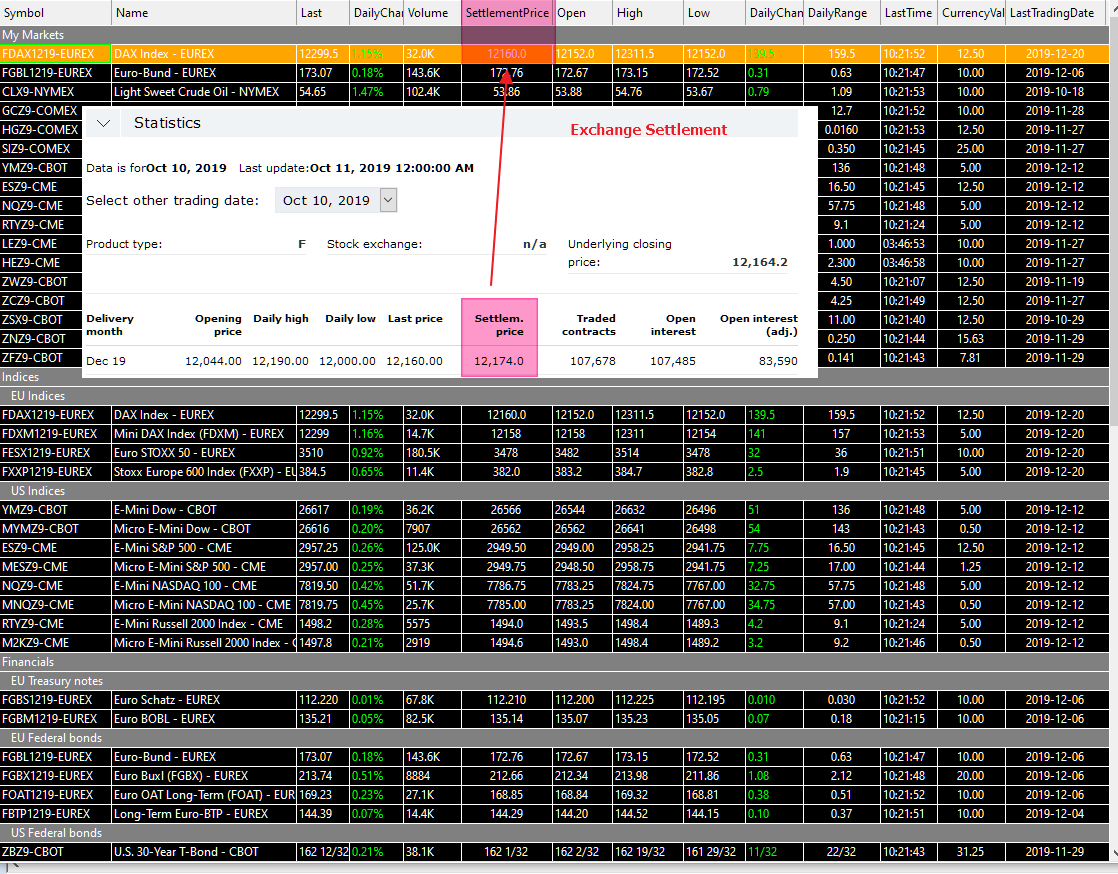Select the HGZ9-COMEX symbol cell
Screen dimensions: 1118x874
coord(41,130)
